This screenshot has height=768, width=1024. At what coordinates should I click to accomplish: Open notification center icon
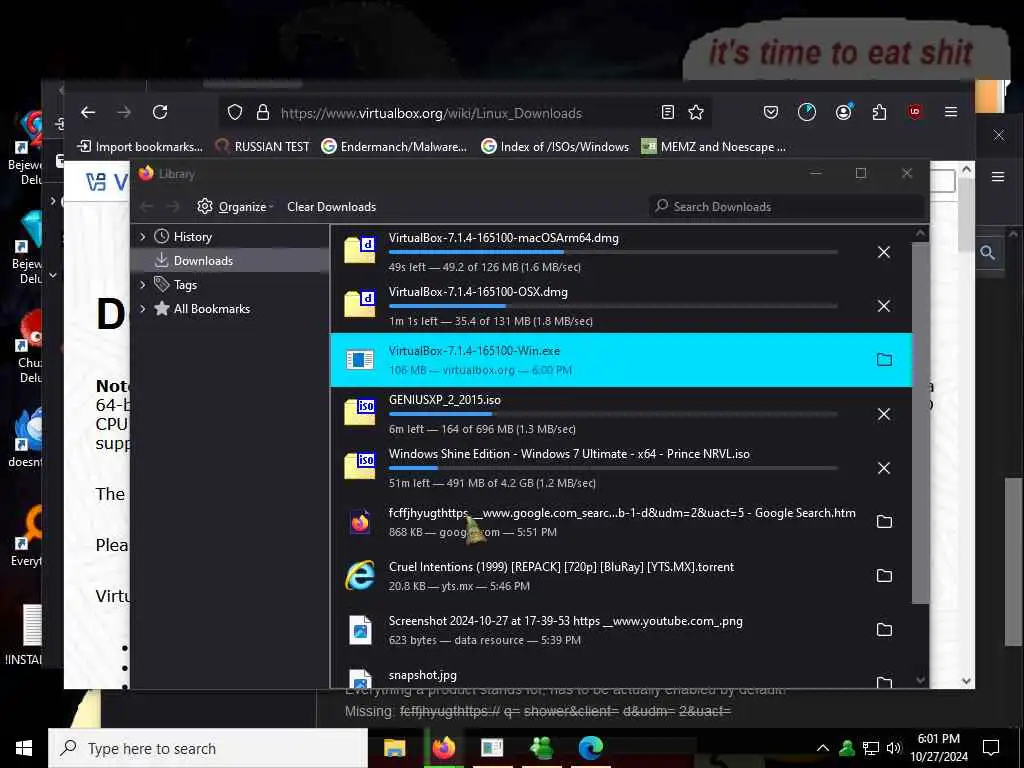click(991, 748)
